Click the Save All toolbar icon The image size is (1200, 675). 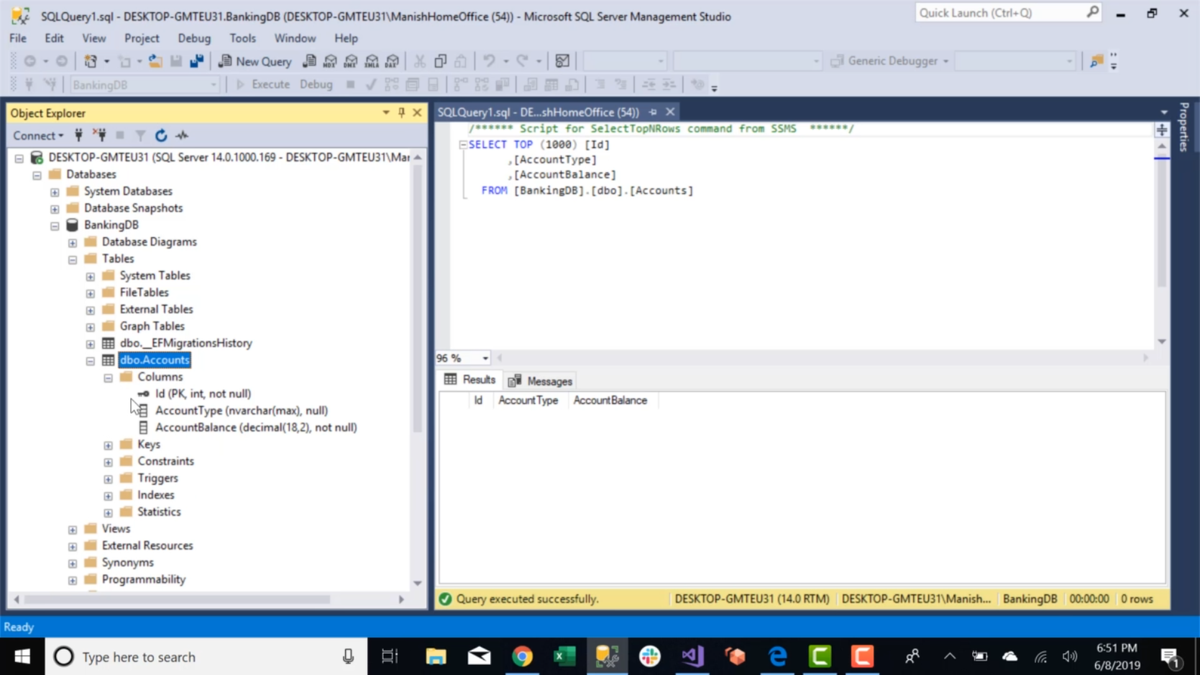tap(196, 61)
